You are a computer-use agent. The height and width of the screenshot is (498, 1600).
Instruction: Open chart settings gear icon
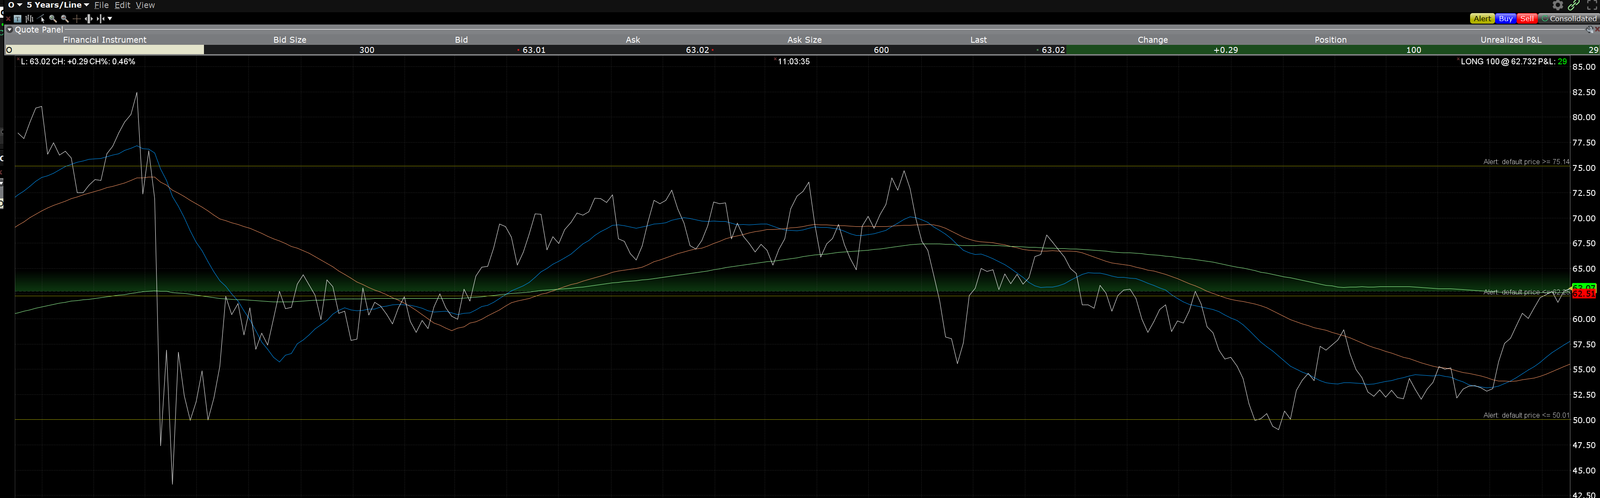point(1558,5)
